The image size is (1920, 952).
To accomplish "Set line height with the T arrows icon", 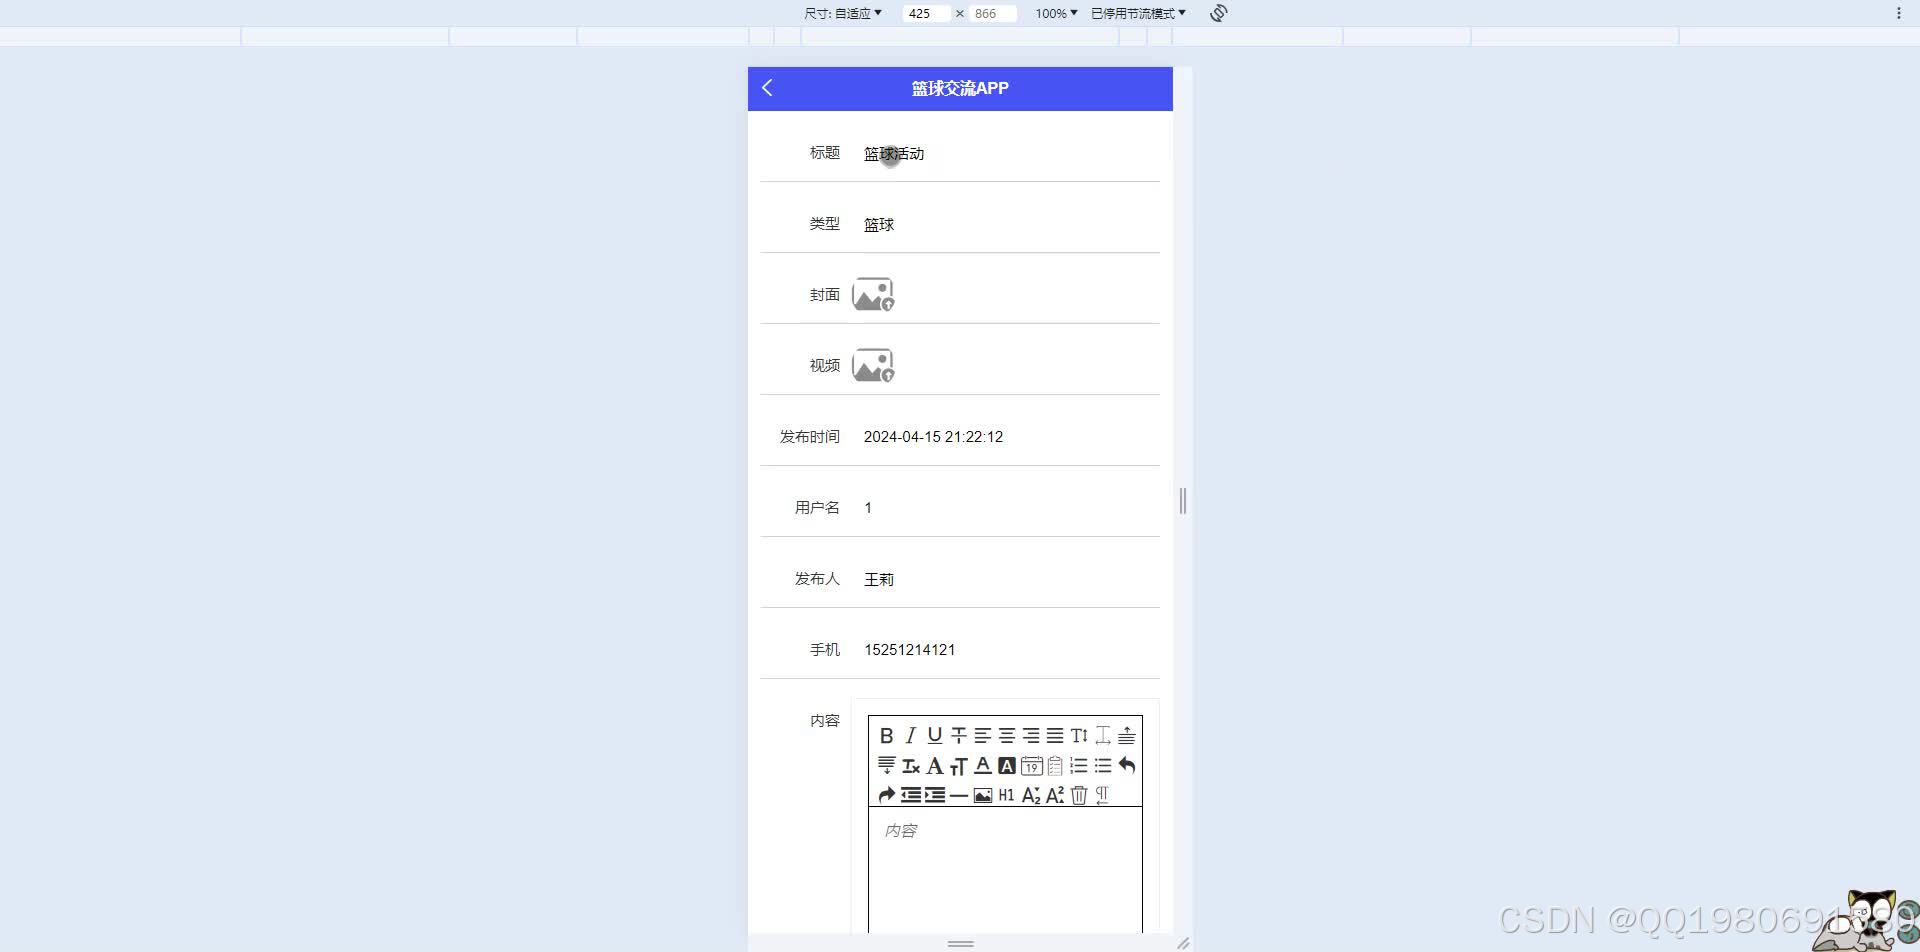I will tap(1078, 736).
